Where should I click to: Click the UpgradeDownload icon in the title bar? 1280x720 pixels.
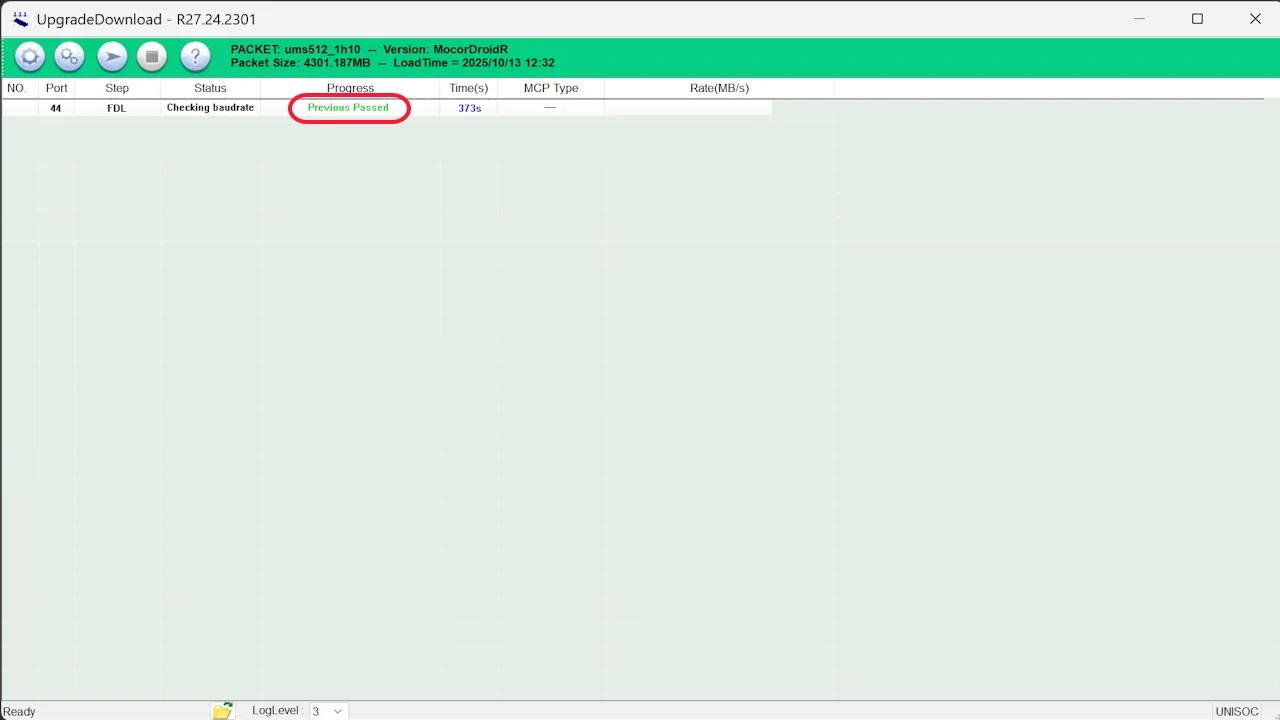tap(19, 18)
